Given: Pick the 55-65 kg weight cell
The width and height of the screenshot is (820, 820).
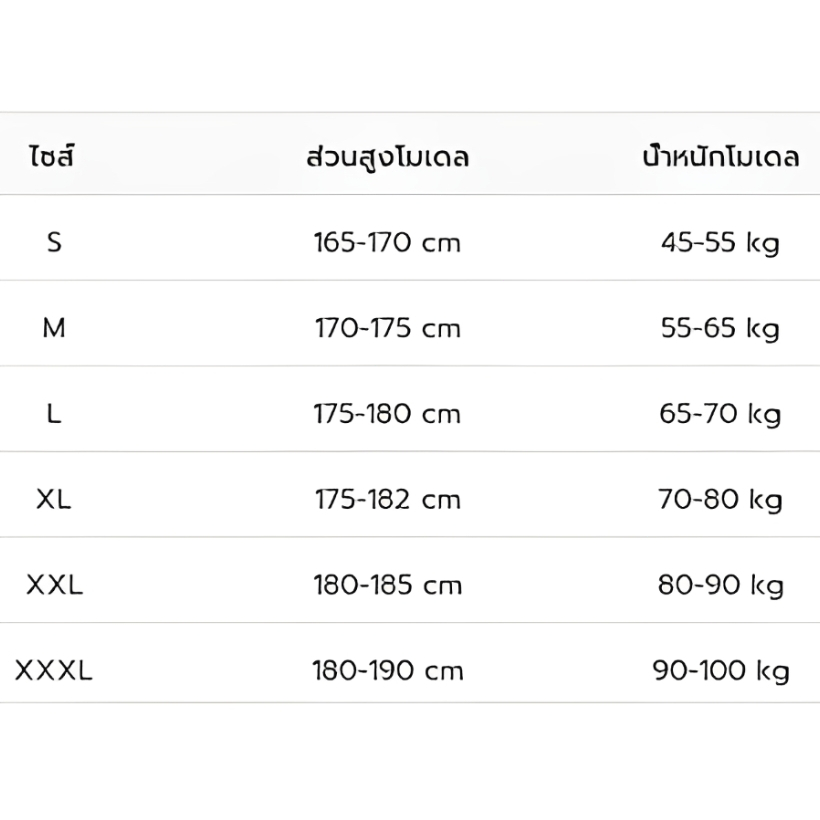Looking at the screenshot, I should [x=720, y=328].
